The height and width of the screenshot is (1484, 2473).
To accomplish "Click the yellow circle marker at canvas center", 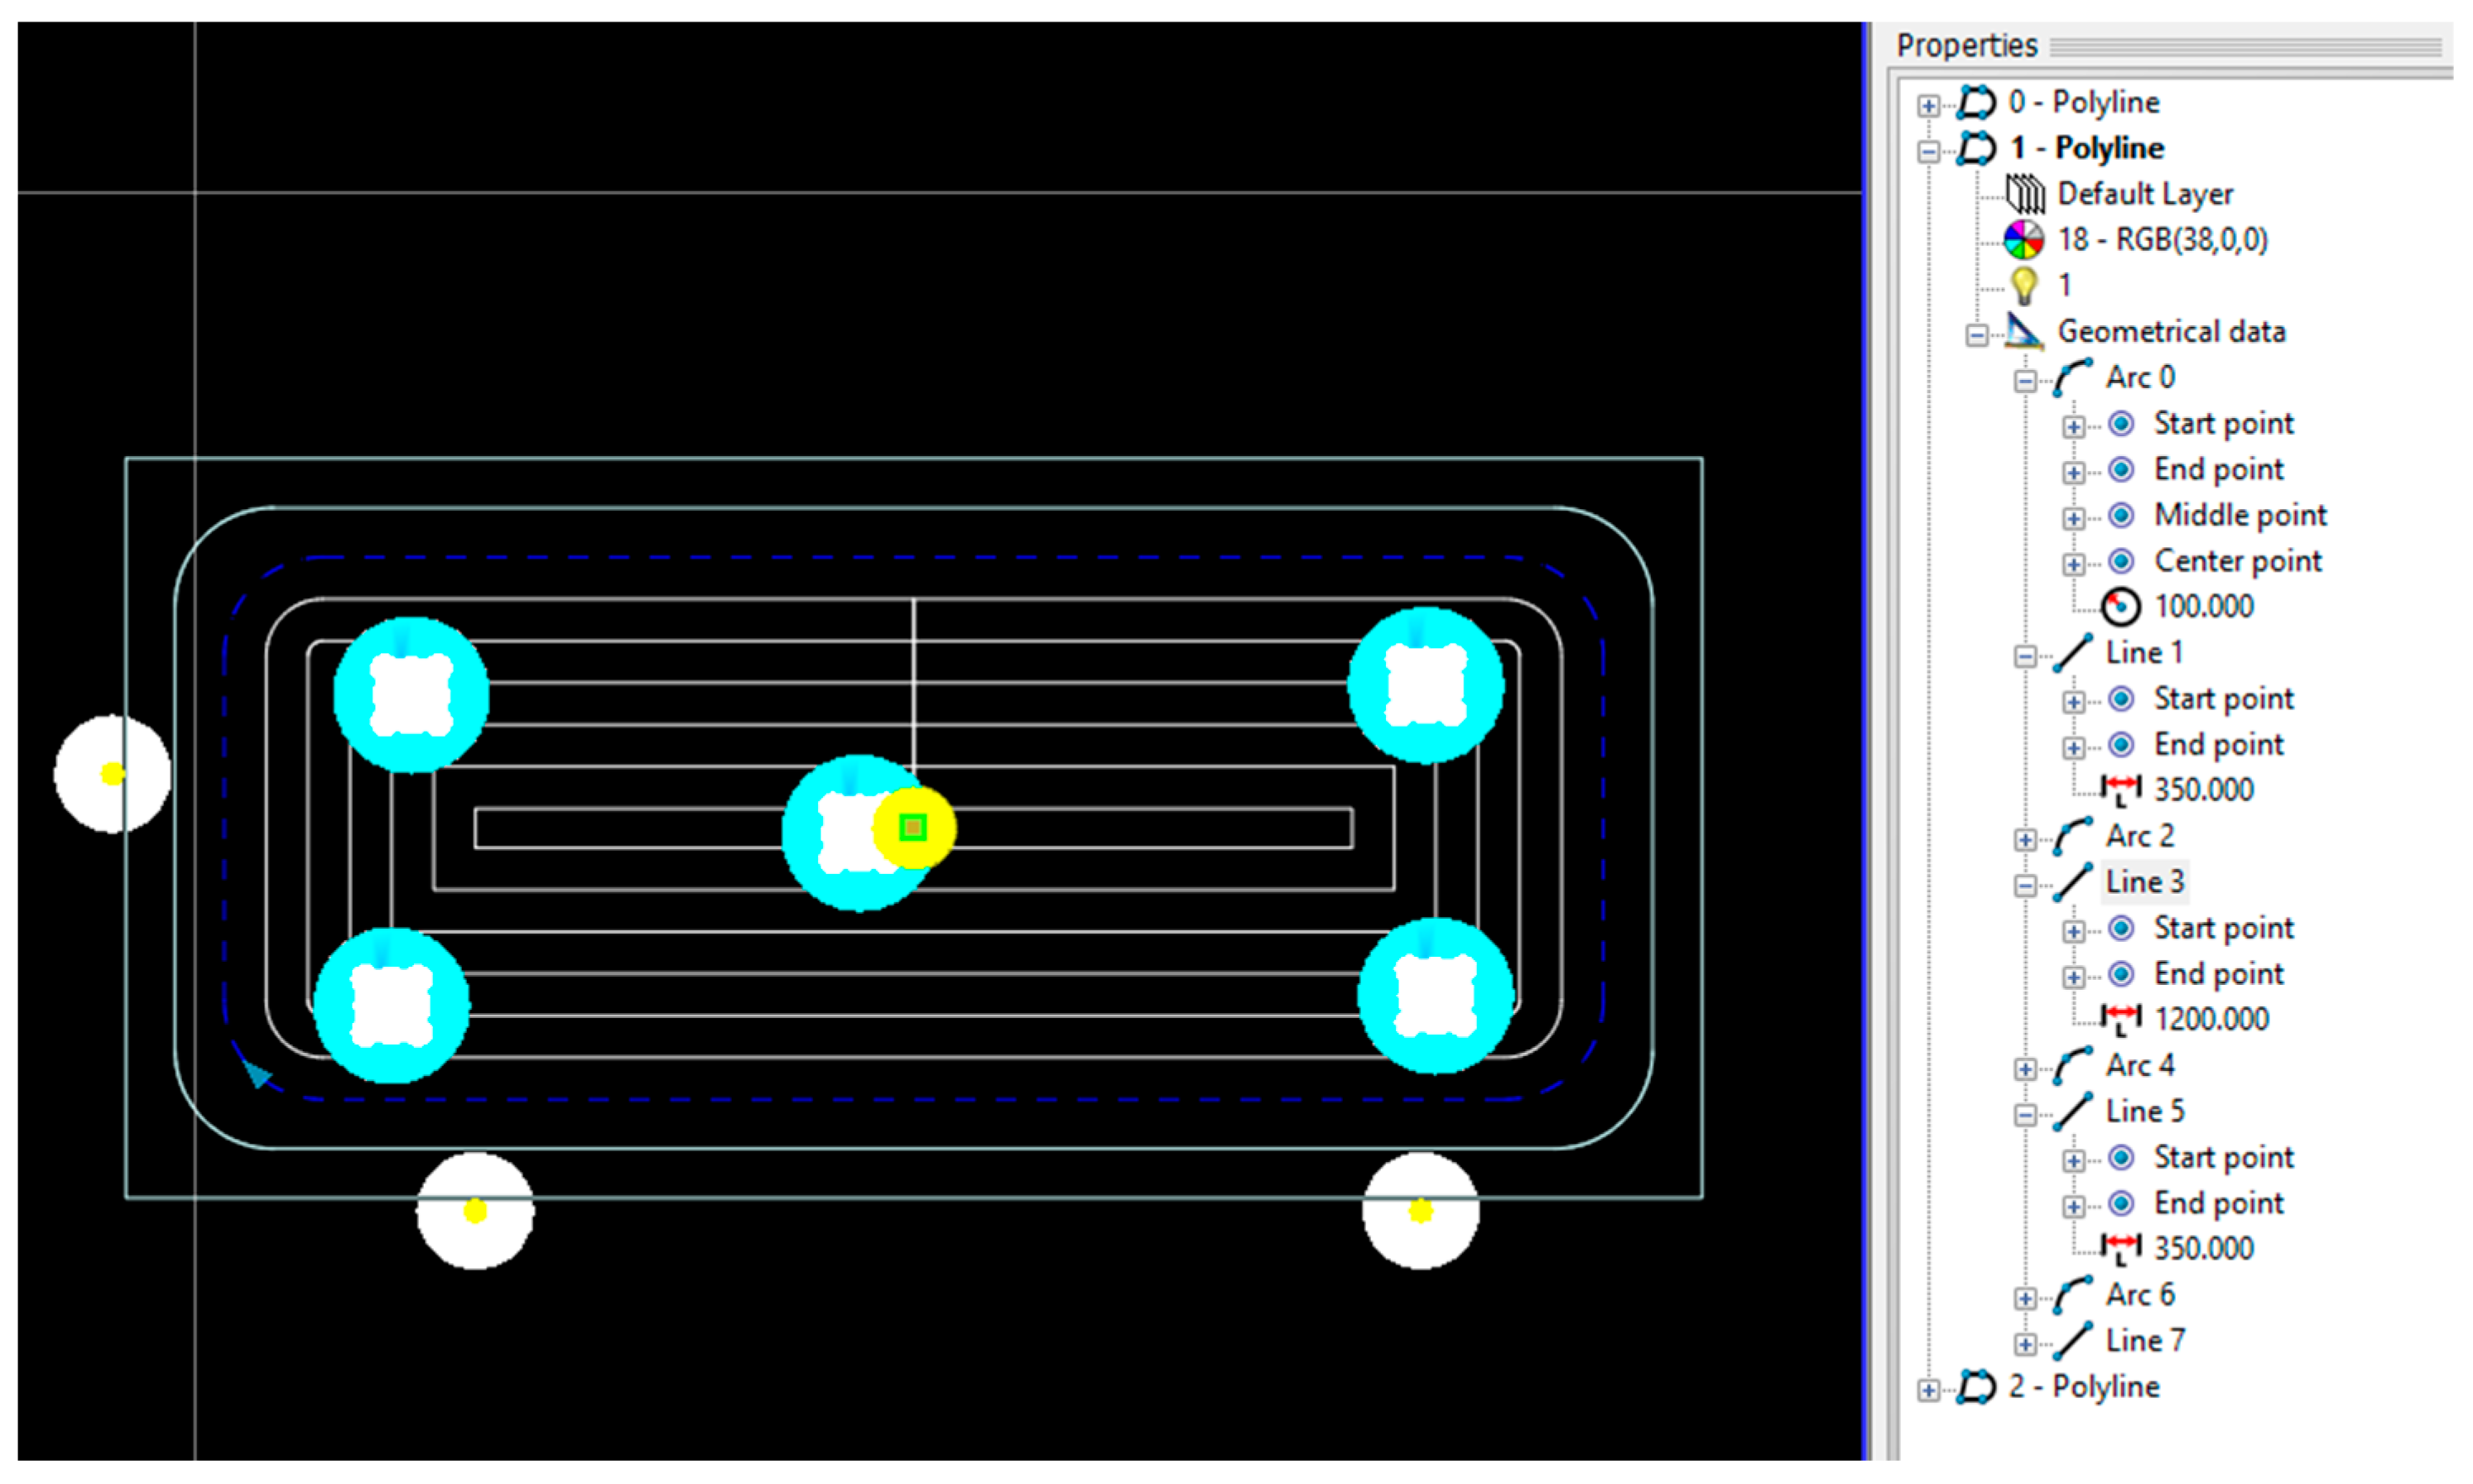I will tap(913, 828).
